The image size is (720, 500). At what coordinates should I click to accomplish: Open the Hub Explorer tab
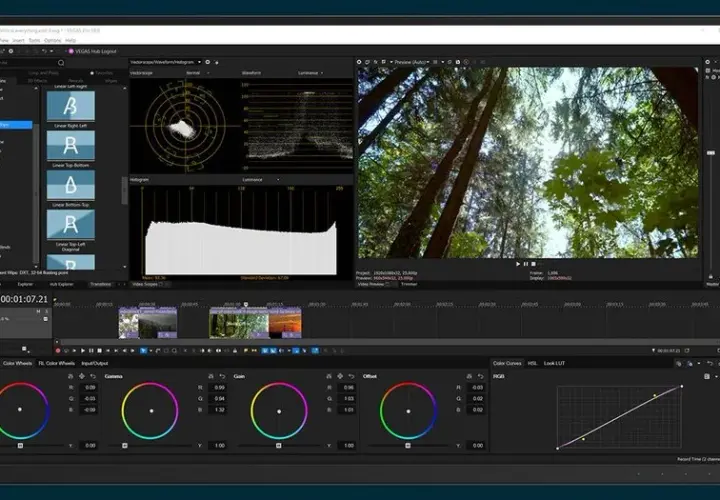tap(62, 284)
